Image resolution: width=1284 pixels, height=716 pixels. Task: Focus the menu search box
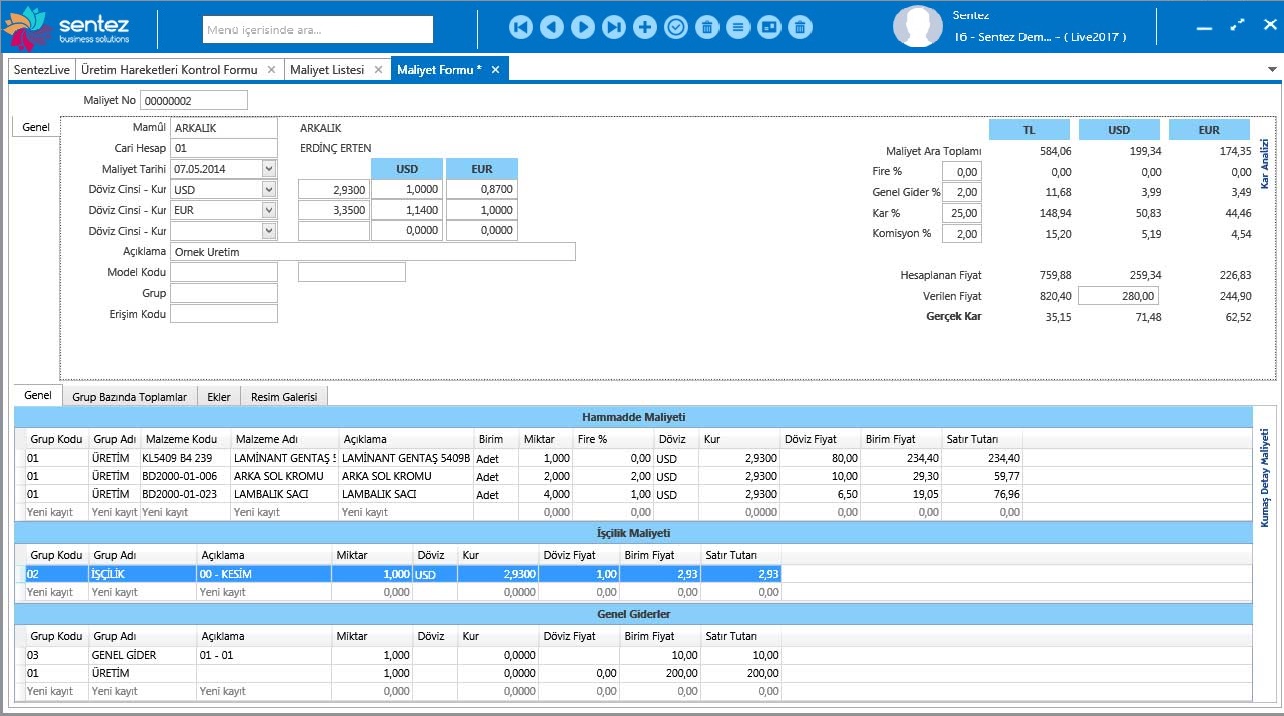318,30
